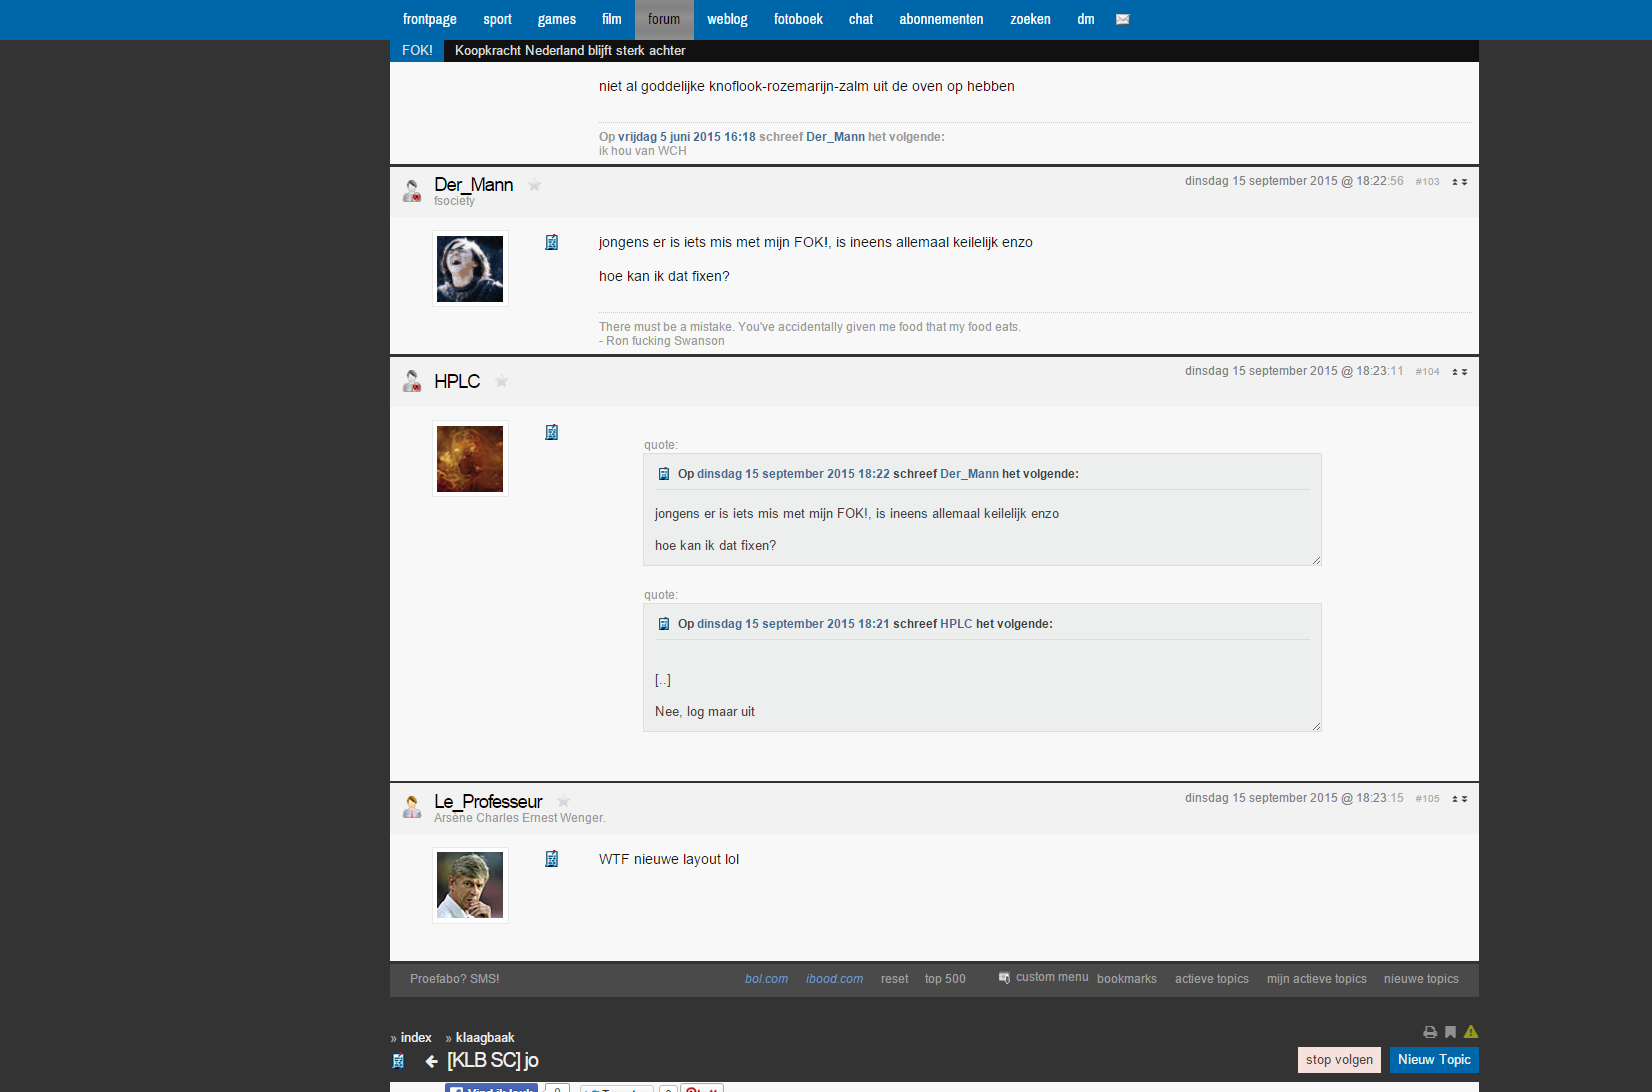Open abonnementen in the top navigation

click(941, 19)
